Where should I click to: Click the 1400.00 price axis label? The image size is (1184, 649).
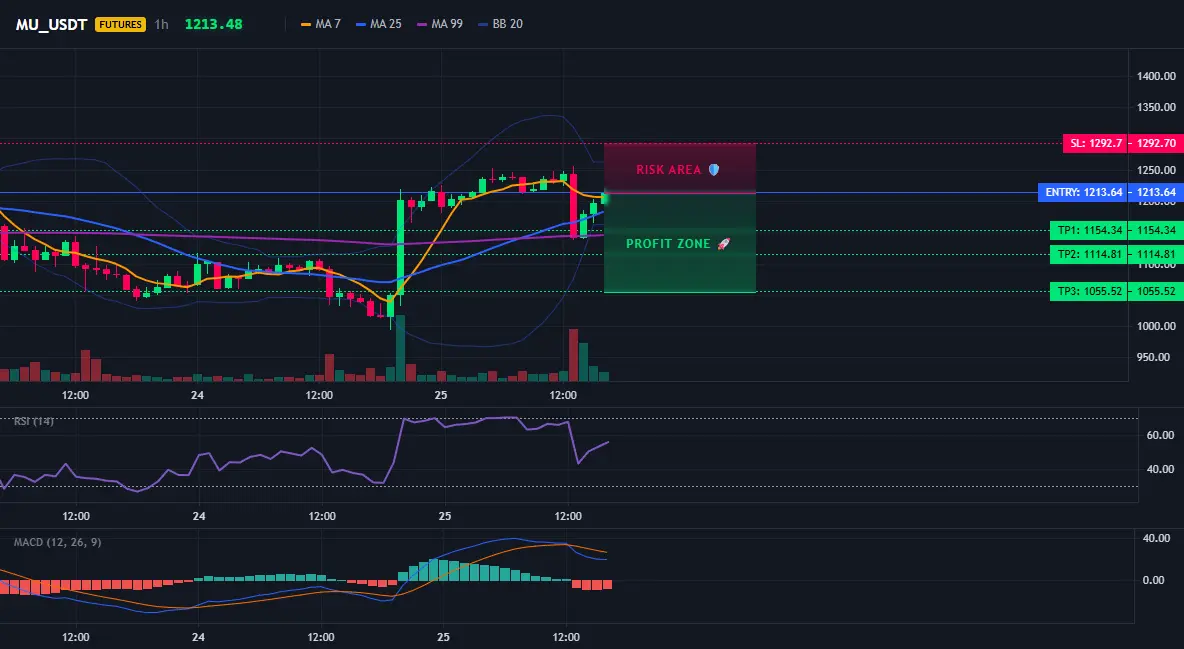coord(1156,76)
